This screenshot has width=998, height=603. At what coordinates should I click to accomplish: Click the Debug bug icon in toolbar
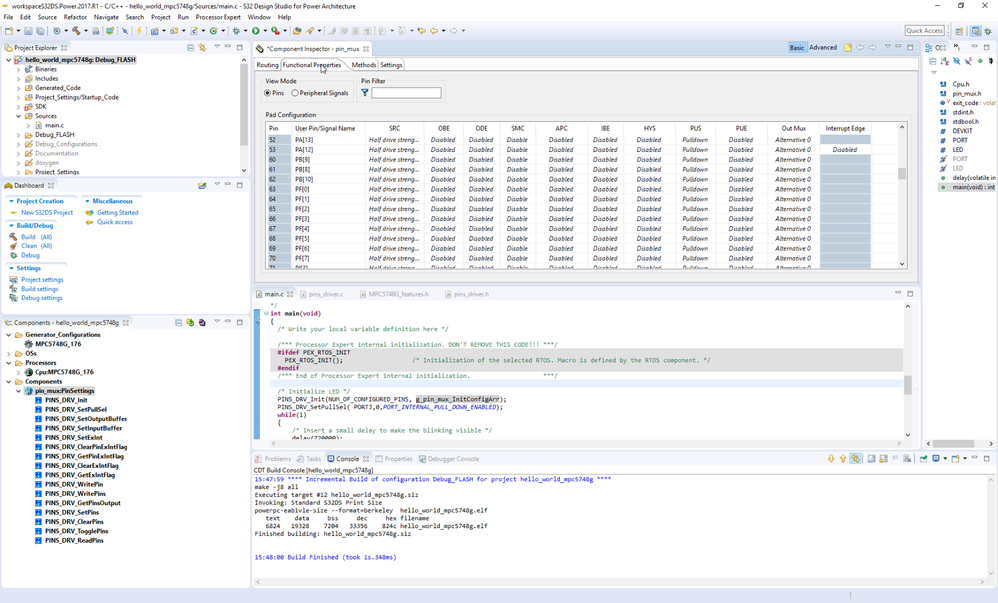(236, 31)
